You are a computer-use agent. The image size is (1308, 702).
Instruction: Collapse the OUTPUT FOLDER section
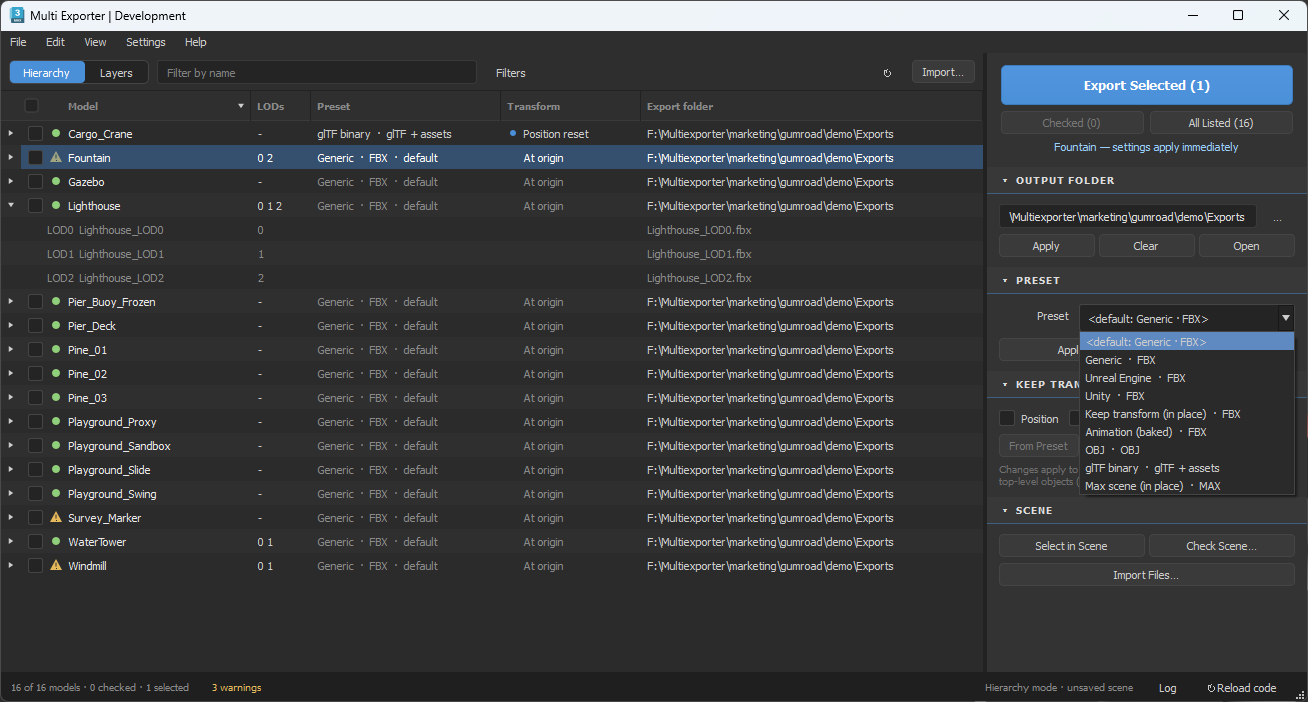click(x=1004, y=181)
